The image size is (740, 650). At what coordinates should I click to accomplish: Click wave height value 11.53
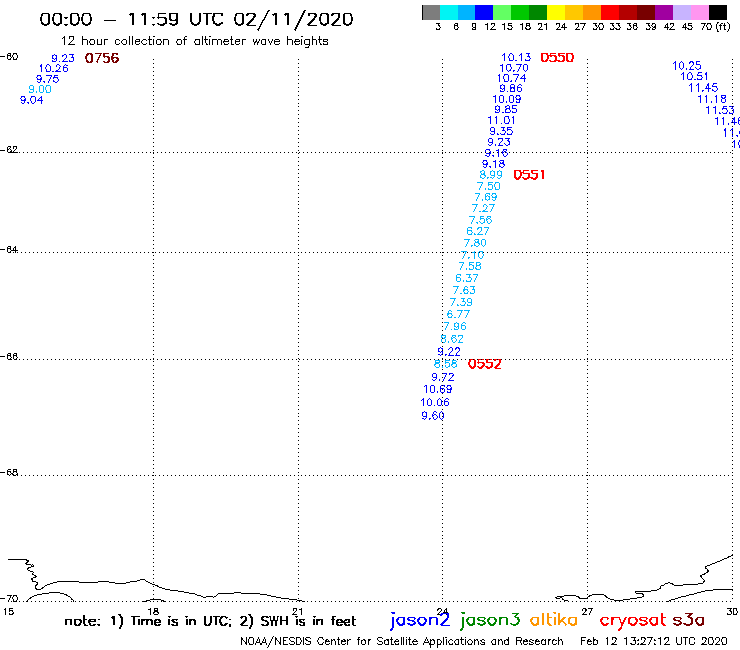720,110
